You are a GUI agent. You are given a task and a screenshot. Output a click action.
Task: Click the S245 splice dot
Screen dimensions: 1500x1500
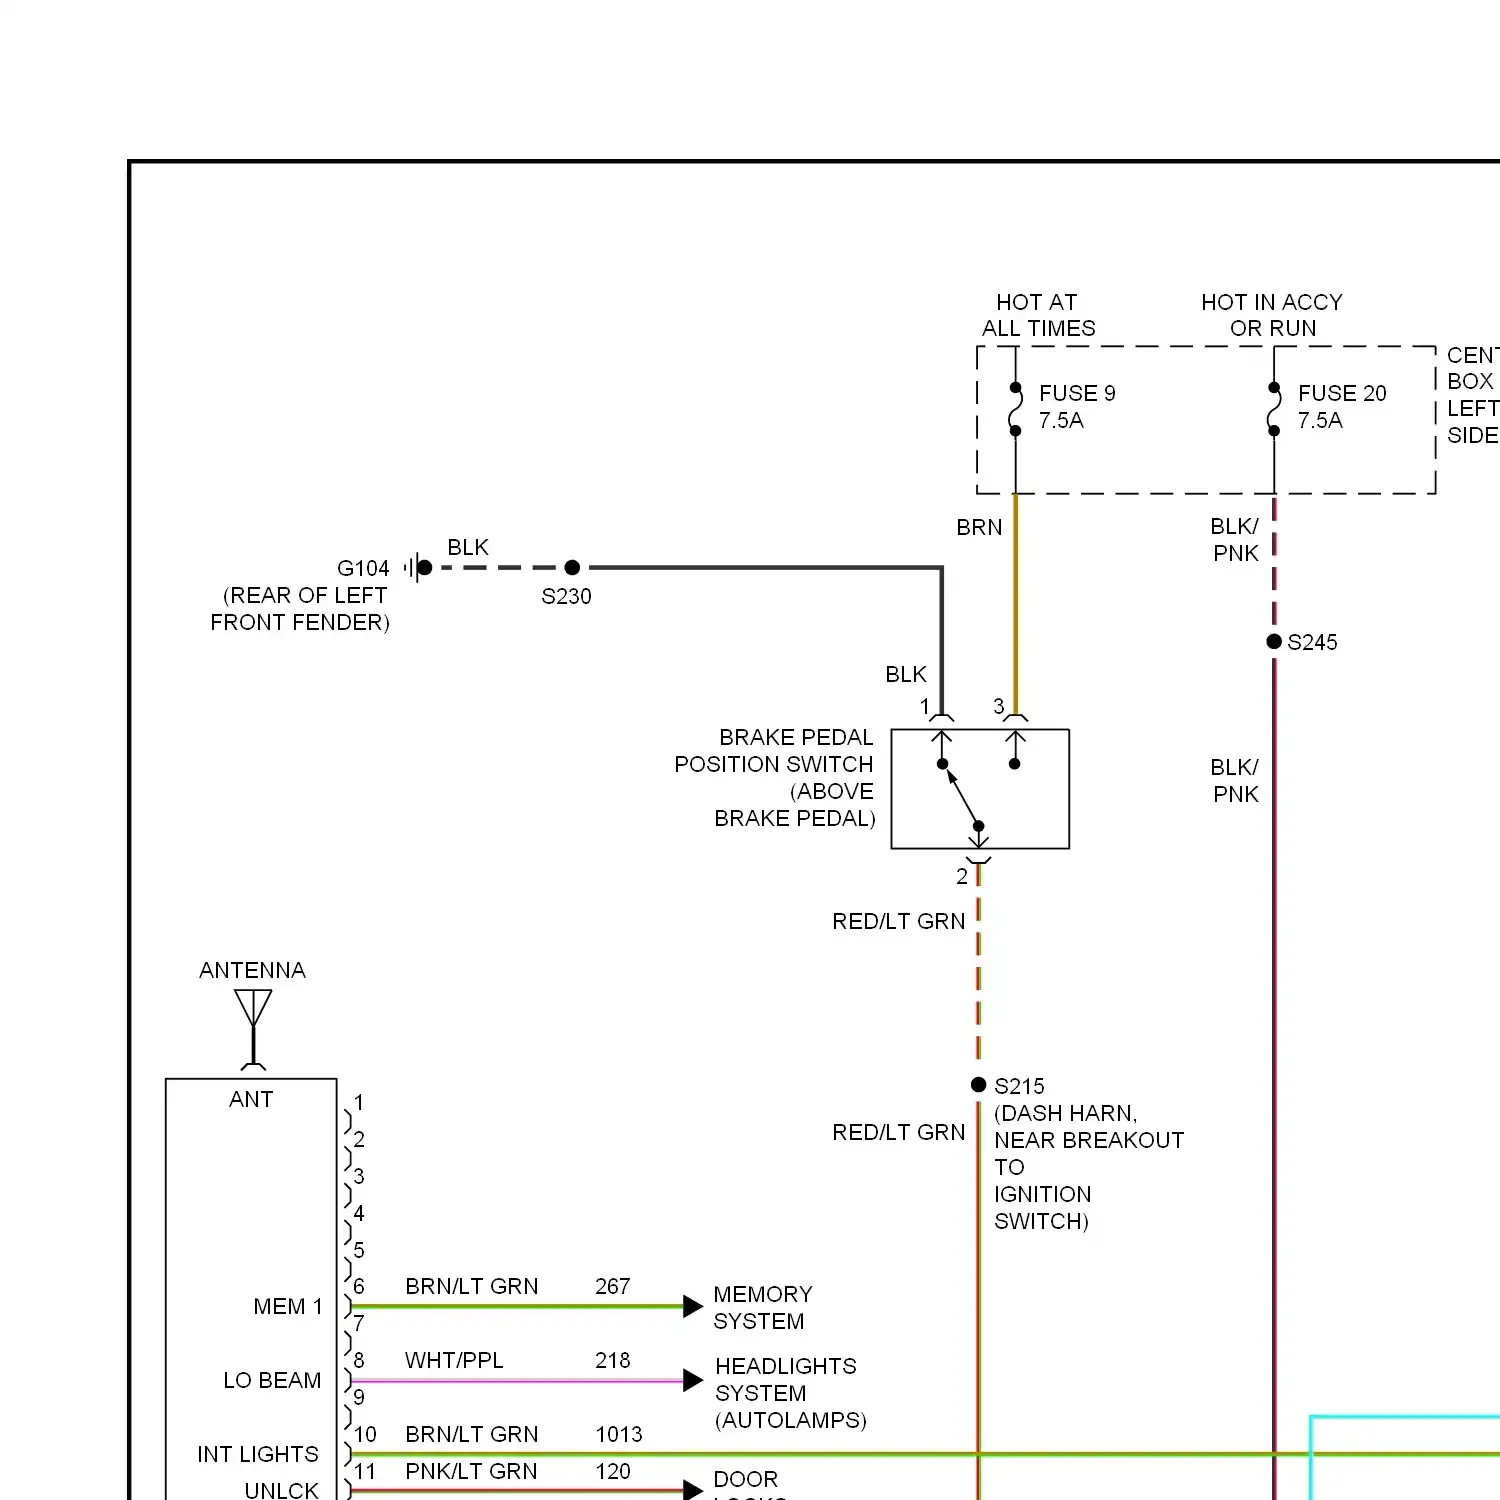point(1274,641)
